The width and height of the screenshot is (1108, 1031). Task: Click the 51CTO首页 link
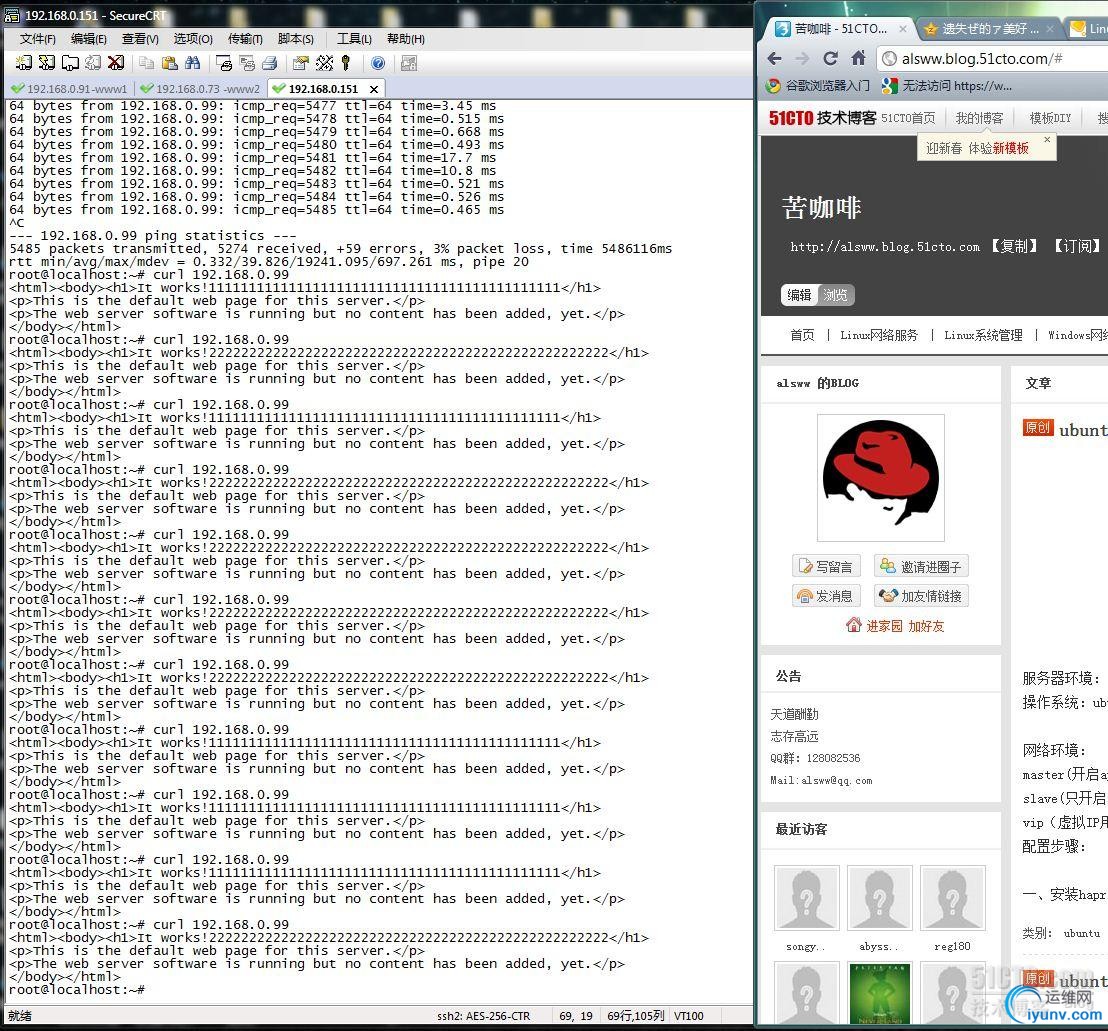coord(908,118)
